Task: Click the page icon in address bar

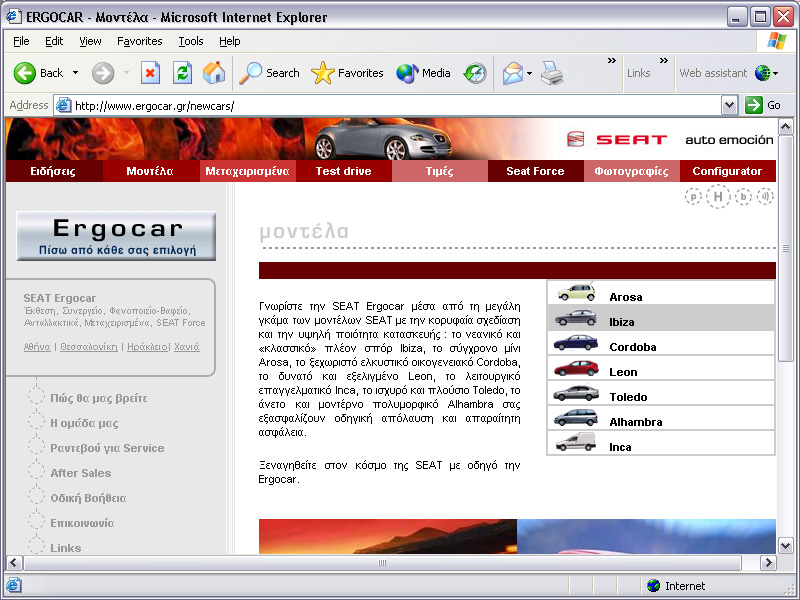Action: (x=63, y=106)
